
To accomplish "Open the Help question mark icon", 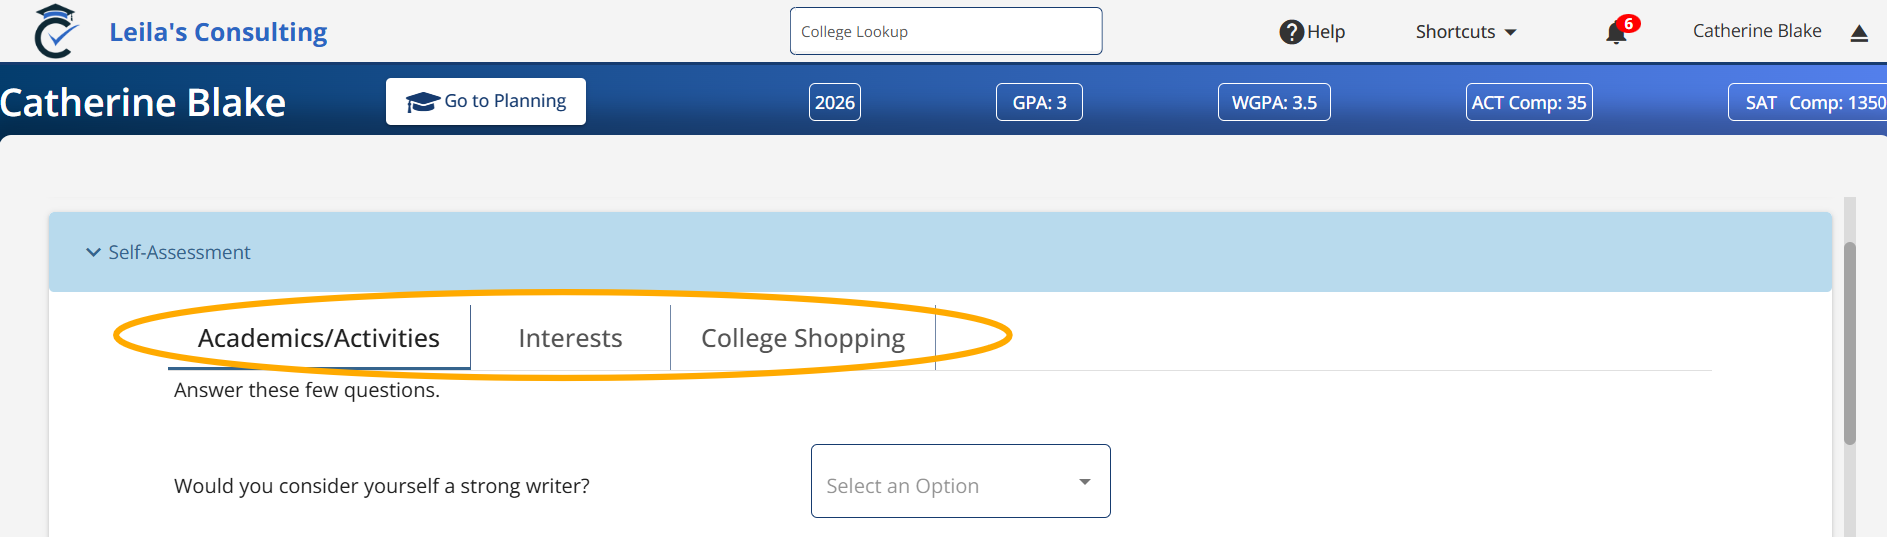I will [1291, 32].
